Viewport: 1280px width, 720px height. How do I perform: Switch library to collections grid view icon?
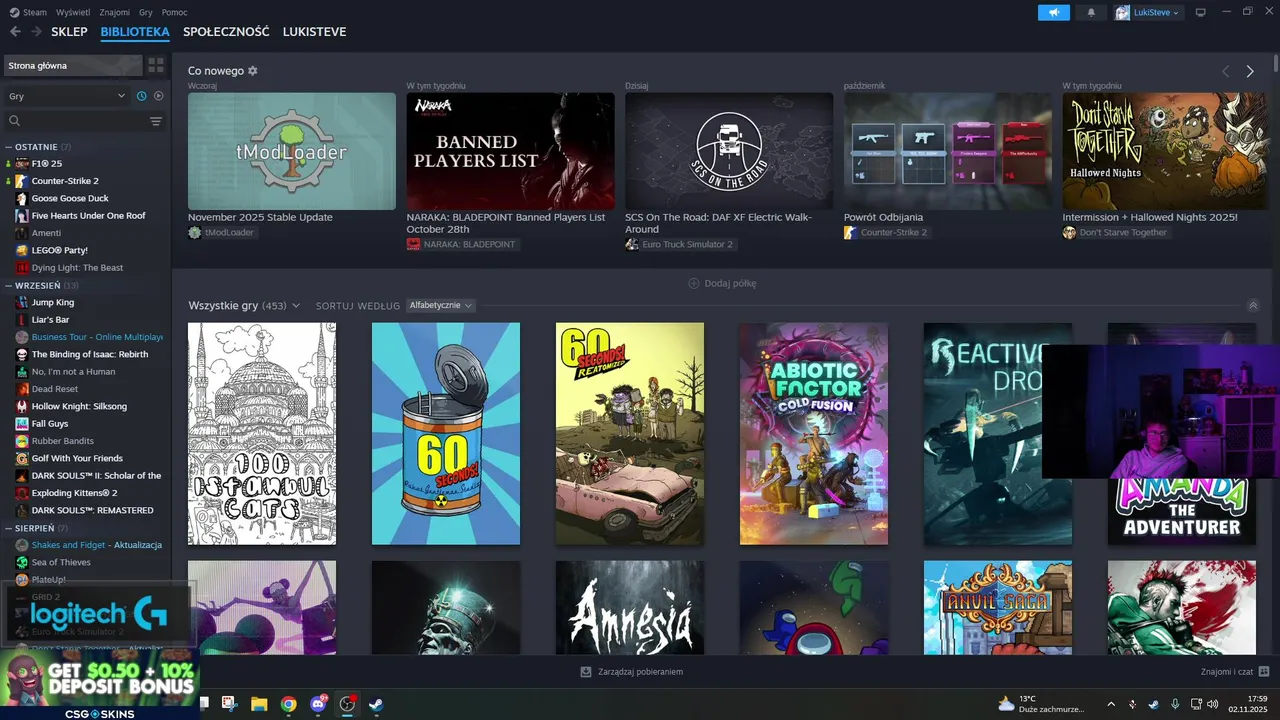pos(156,65)
